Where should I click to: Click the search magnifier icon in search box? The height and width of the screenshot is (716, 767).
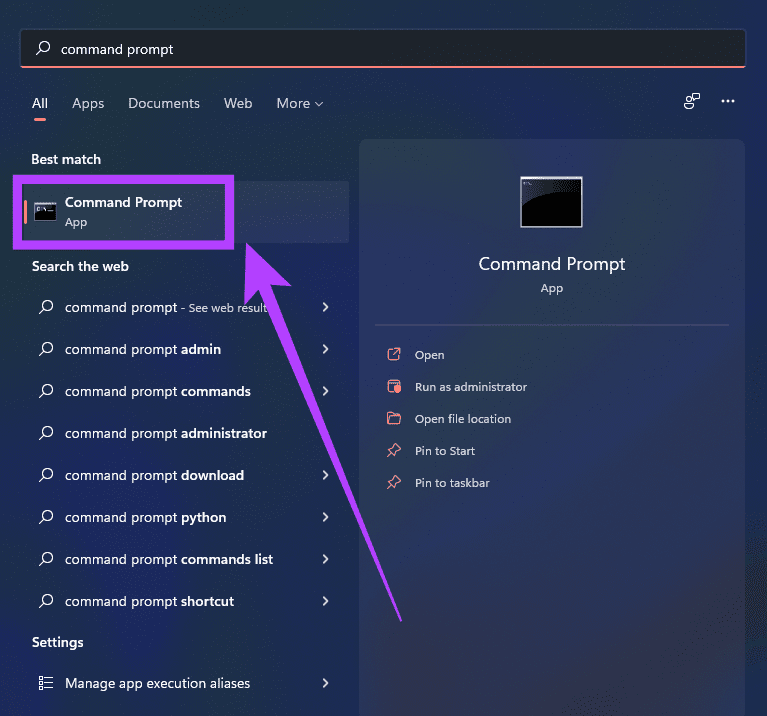pyautogui.click(x=43, y=48)
